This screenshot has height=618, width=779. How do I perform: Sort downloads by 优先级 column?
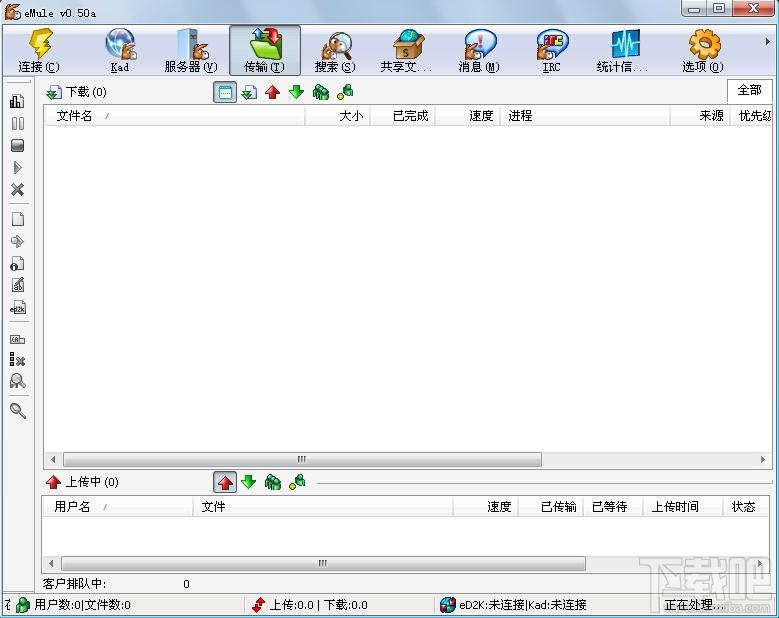(x=751, y=116)
